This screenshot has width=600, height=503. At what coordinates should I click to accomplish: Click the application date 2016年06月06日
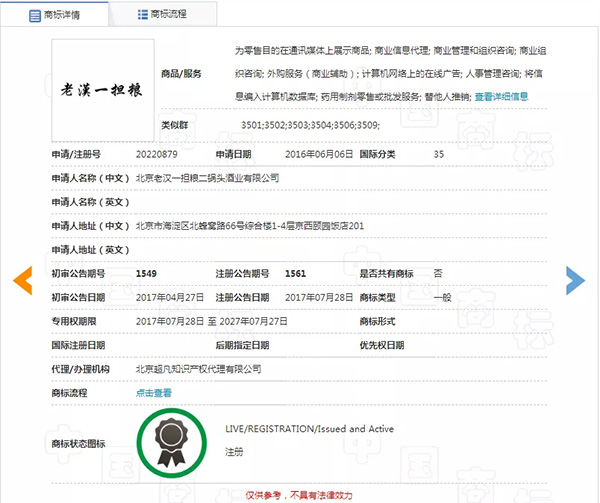[319, 154]
